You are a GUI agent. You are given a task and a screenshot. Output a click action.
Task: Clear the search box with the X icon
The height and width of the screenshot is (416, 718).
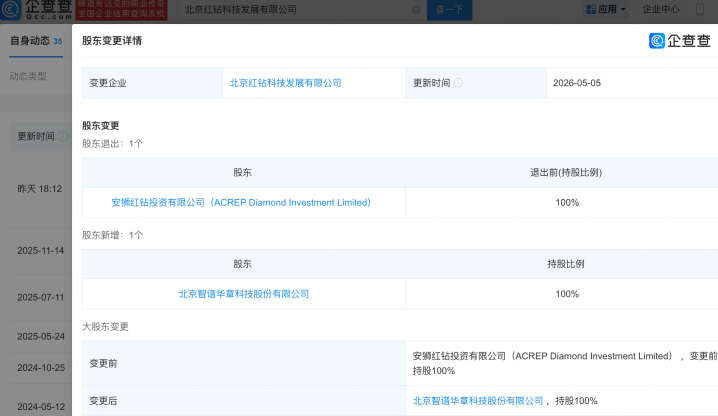click(x=416, y=9)
